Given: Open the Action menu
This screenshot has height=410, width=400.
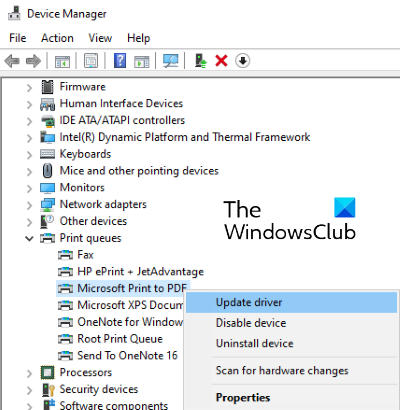Looking at the screenshot, I should coord(57,38).
